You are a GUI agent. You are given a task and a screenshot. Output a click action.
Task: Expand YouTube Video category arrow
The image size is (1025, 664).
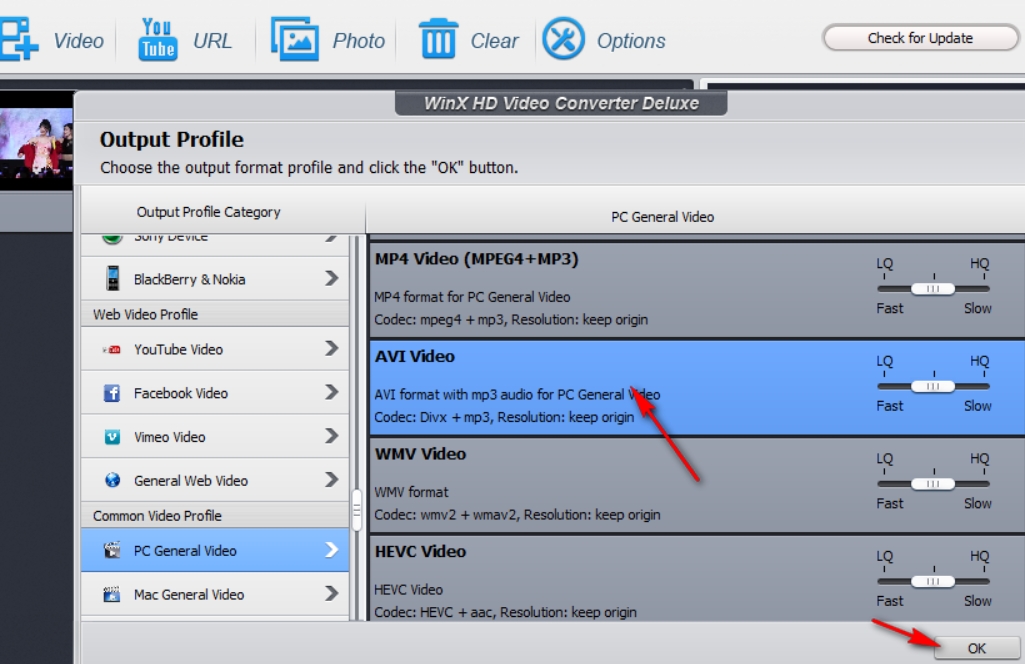tap(331, 349)
